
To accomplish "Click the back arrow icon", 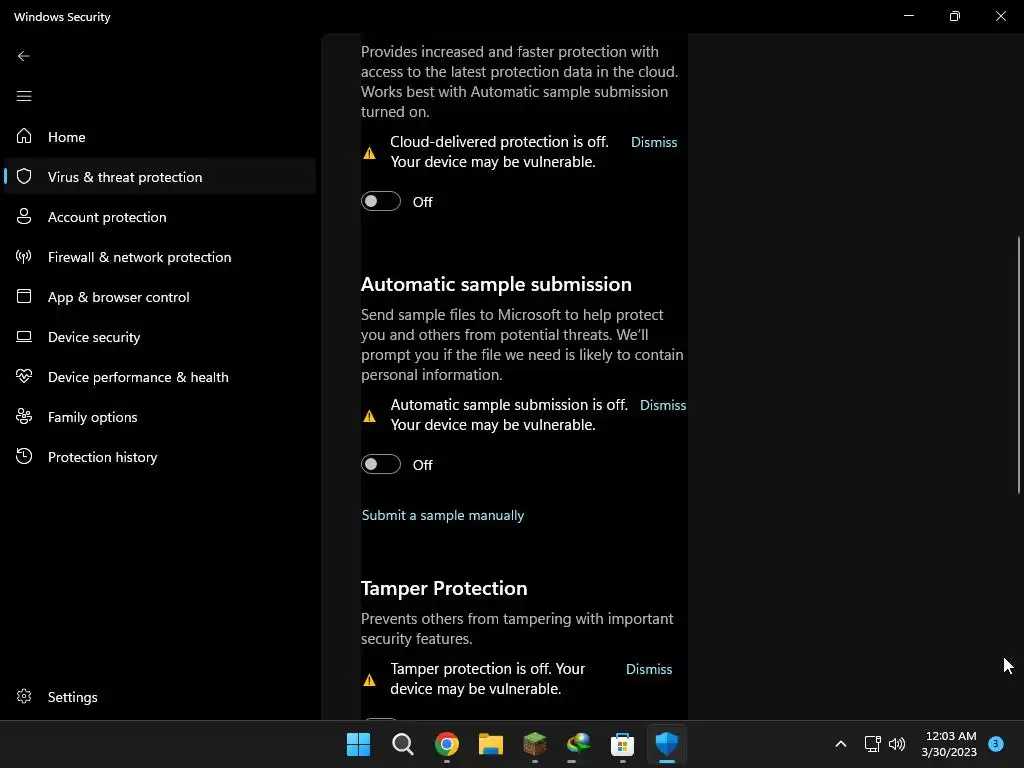I will pyautogui.click(x=24, y=56).
